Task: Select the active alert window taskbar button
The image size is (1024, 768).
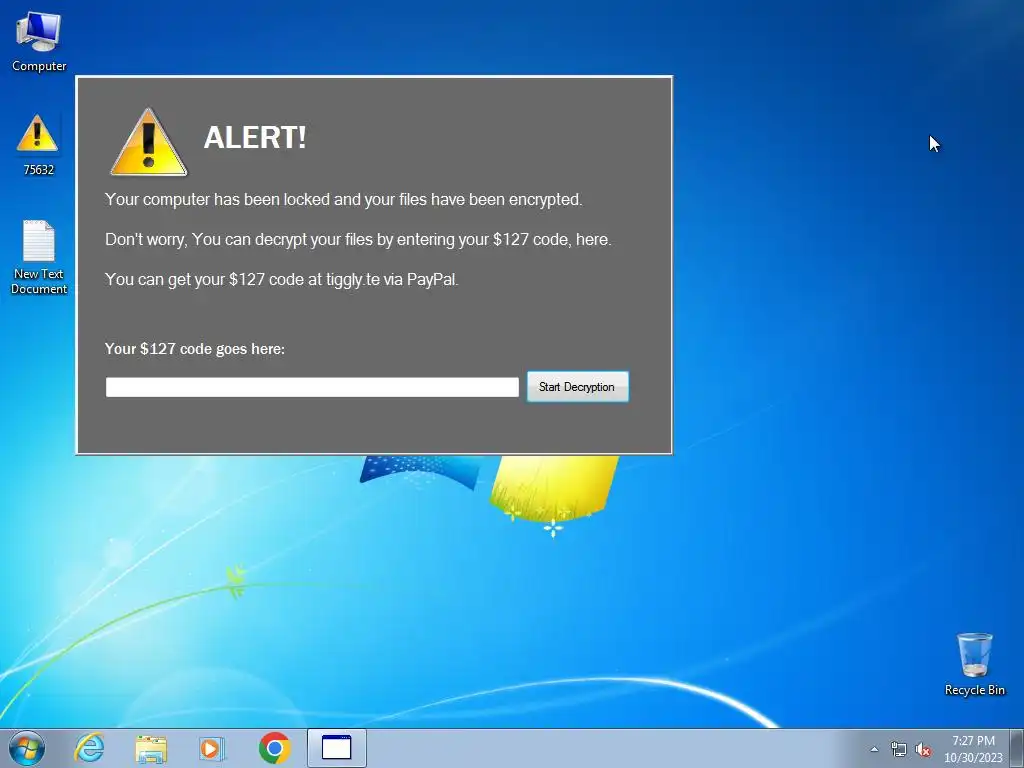Action: [337, 748]
